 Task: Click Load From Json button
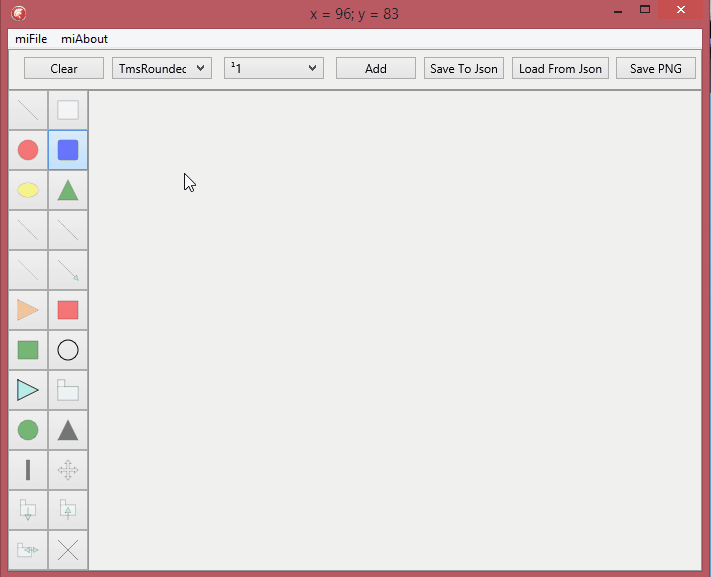pyautogui.click(x=560, y=68)
